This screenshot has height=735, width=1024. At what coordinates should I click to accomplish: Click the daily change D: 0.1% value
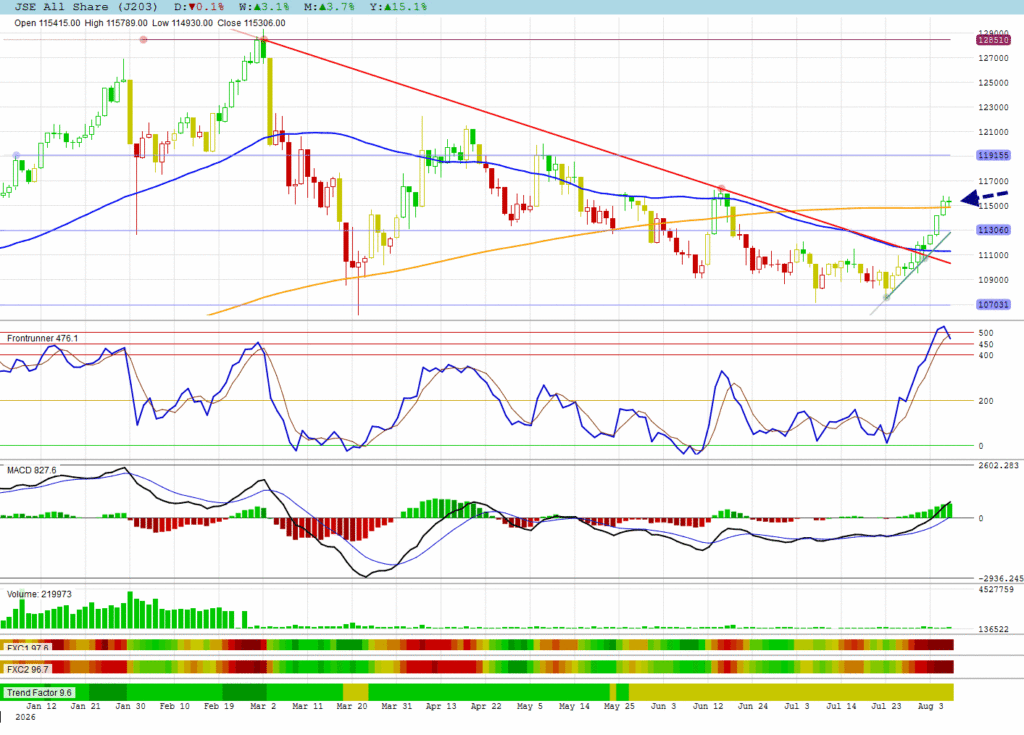click(x=199, y=7)
